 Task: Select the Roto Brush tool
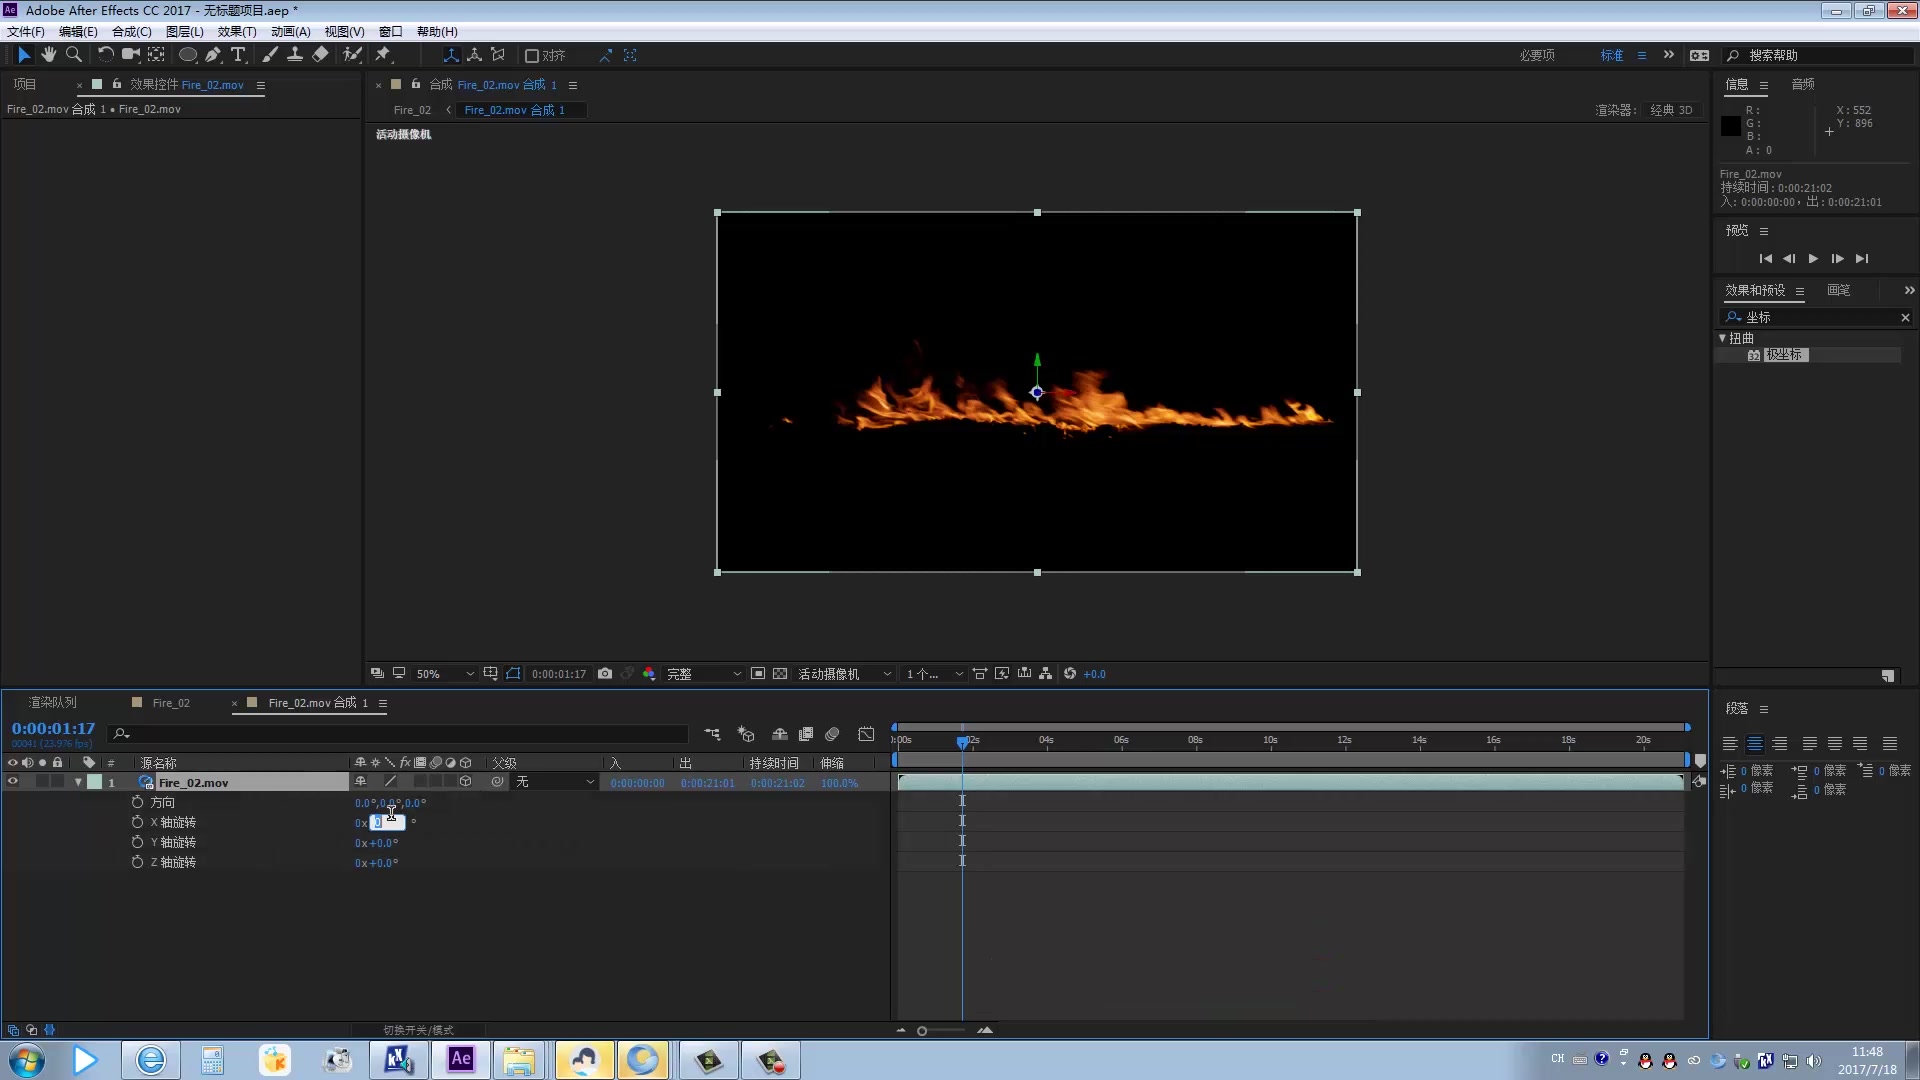click(352, 55)
